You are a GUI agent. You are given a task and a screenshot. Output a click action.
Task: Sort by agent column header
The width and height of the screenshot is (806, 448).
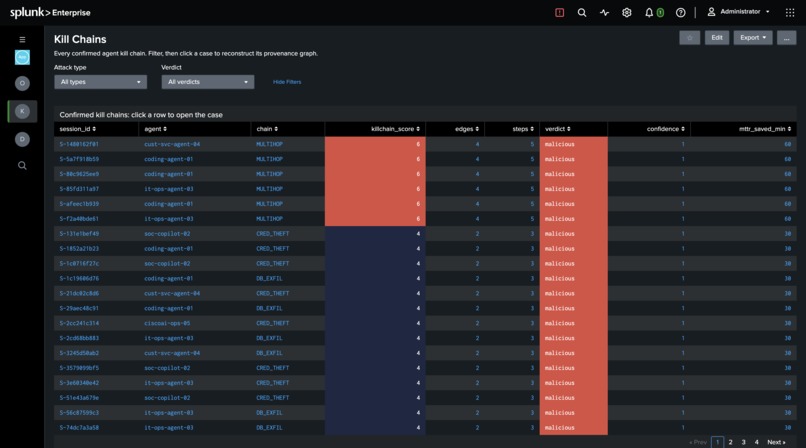click(155, 129)
